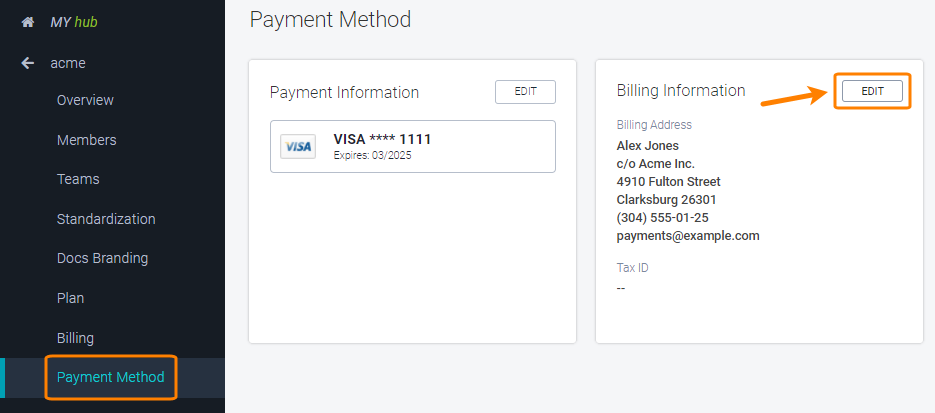
Task: Select the acme organization entry
Action: pyautogui.click(x=68, y=63)
